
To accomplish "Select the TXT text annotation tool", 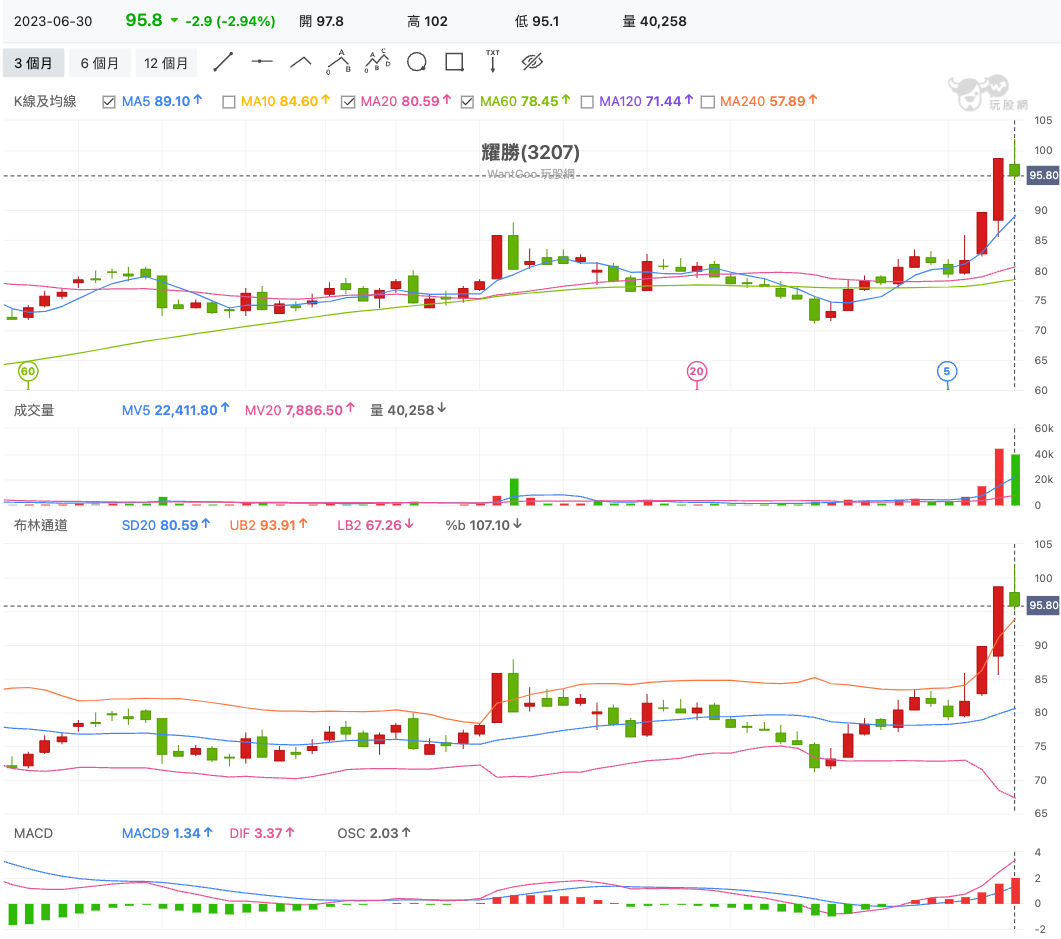I will tap(492, 62).
